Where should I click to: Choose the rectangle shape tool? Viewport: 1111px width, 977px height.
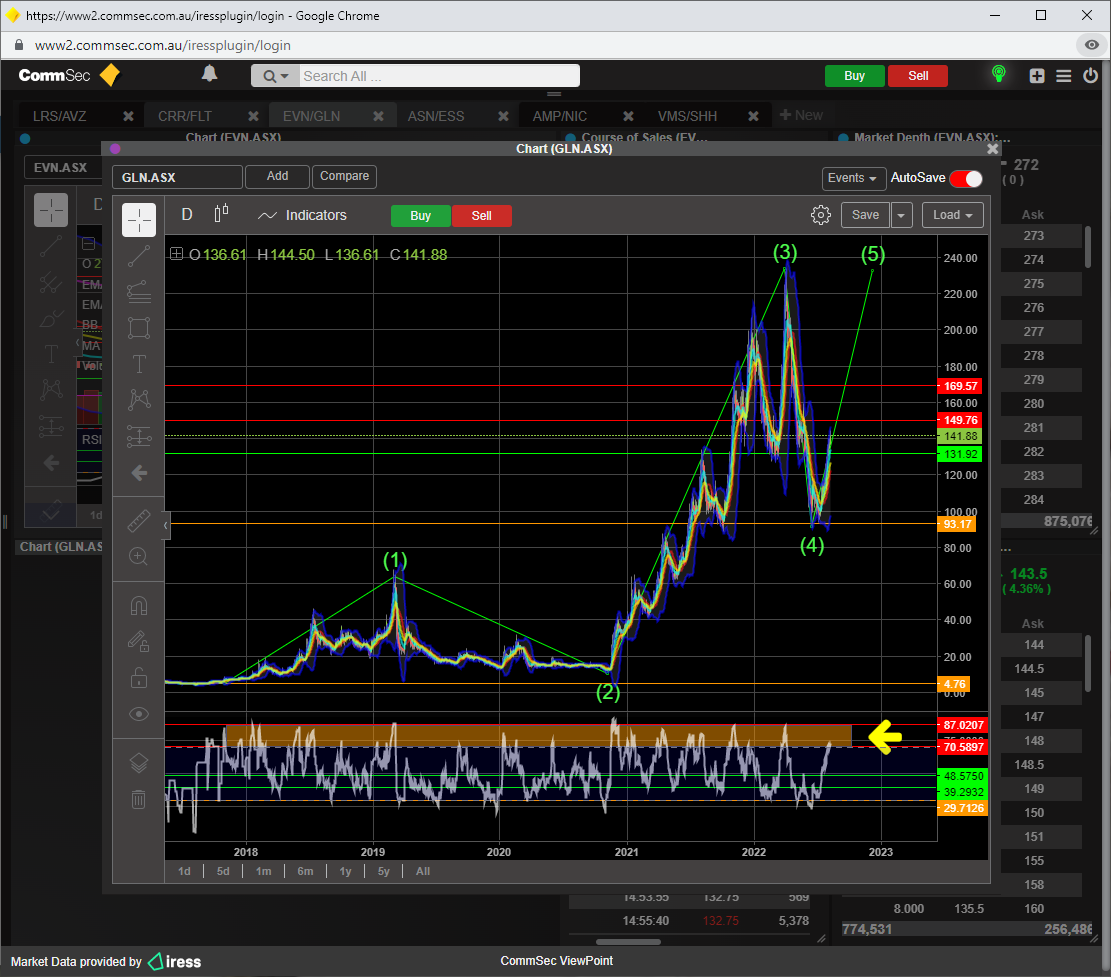(x=139, y=328)
